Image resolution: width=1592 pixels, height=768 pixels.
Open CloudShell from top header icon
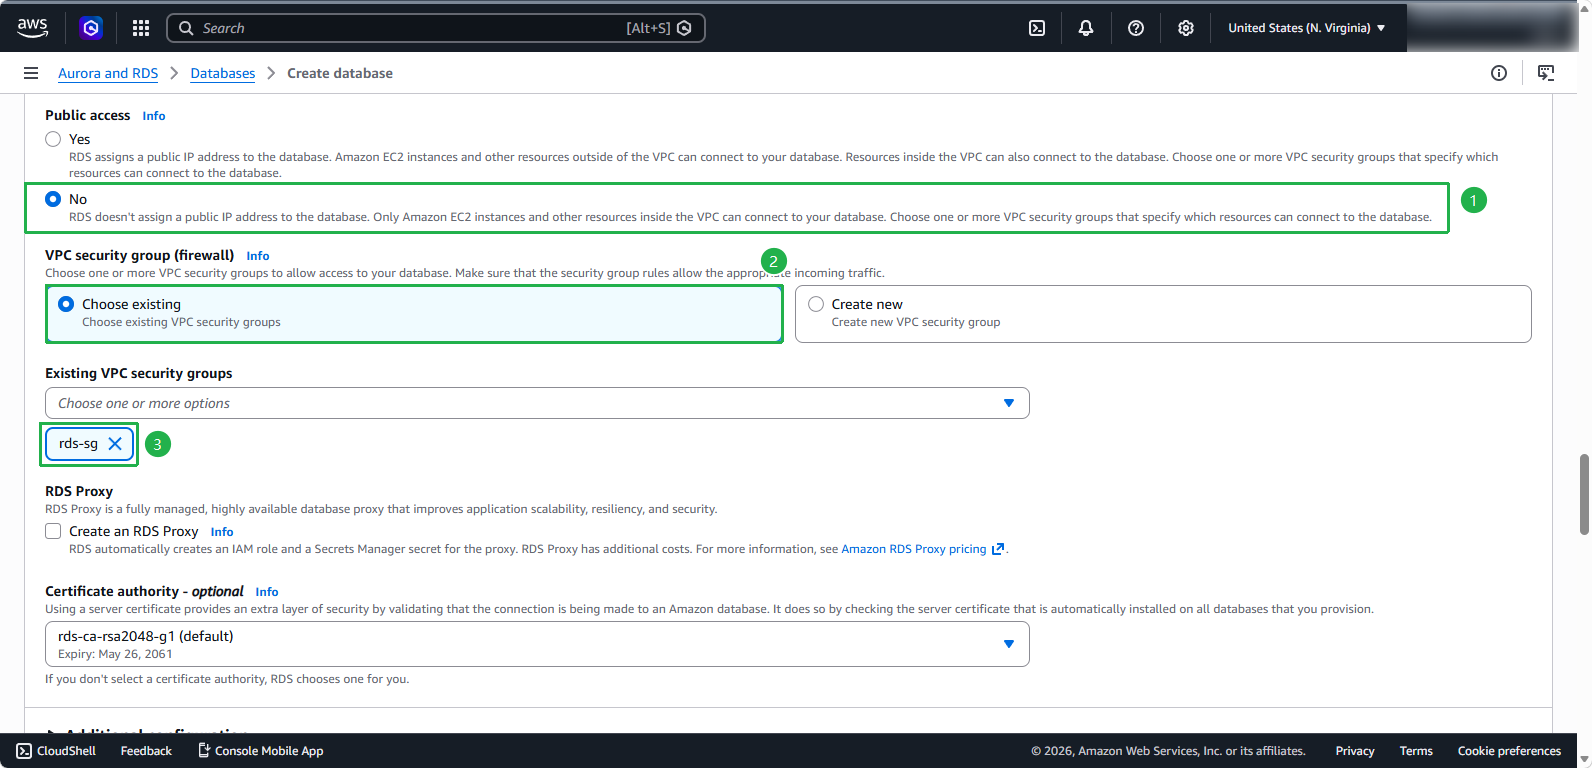[1037, 28]
